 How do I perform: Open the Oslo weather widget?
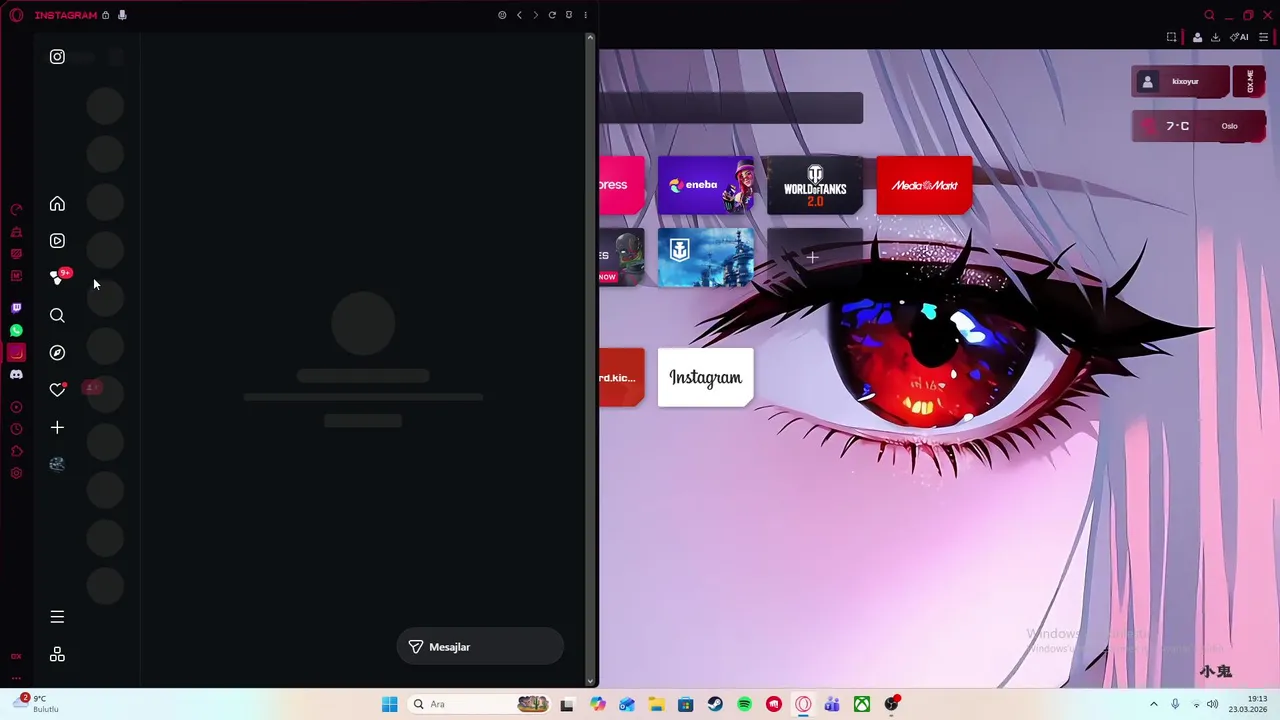pyautogui.click(x=1199, y=126)
